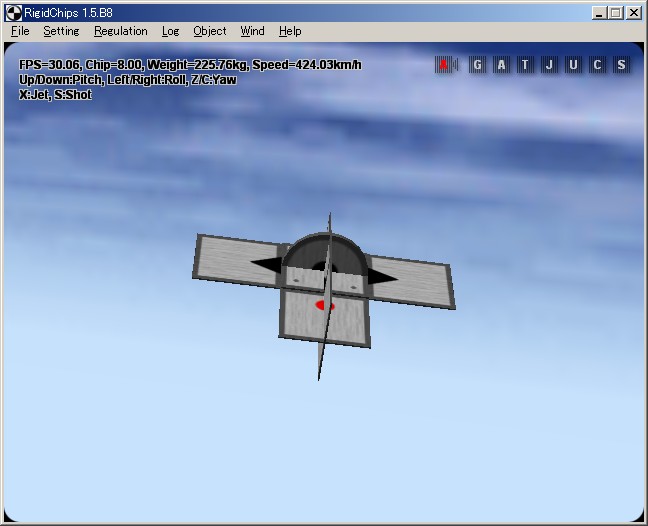Close the RigidChips window
The height and width of the screenshot is (526, 648).
point(634,13)
